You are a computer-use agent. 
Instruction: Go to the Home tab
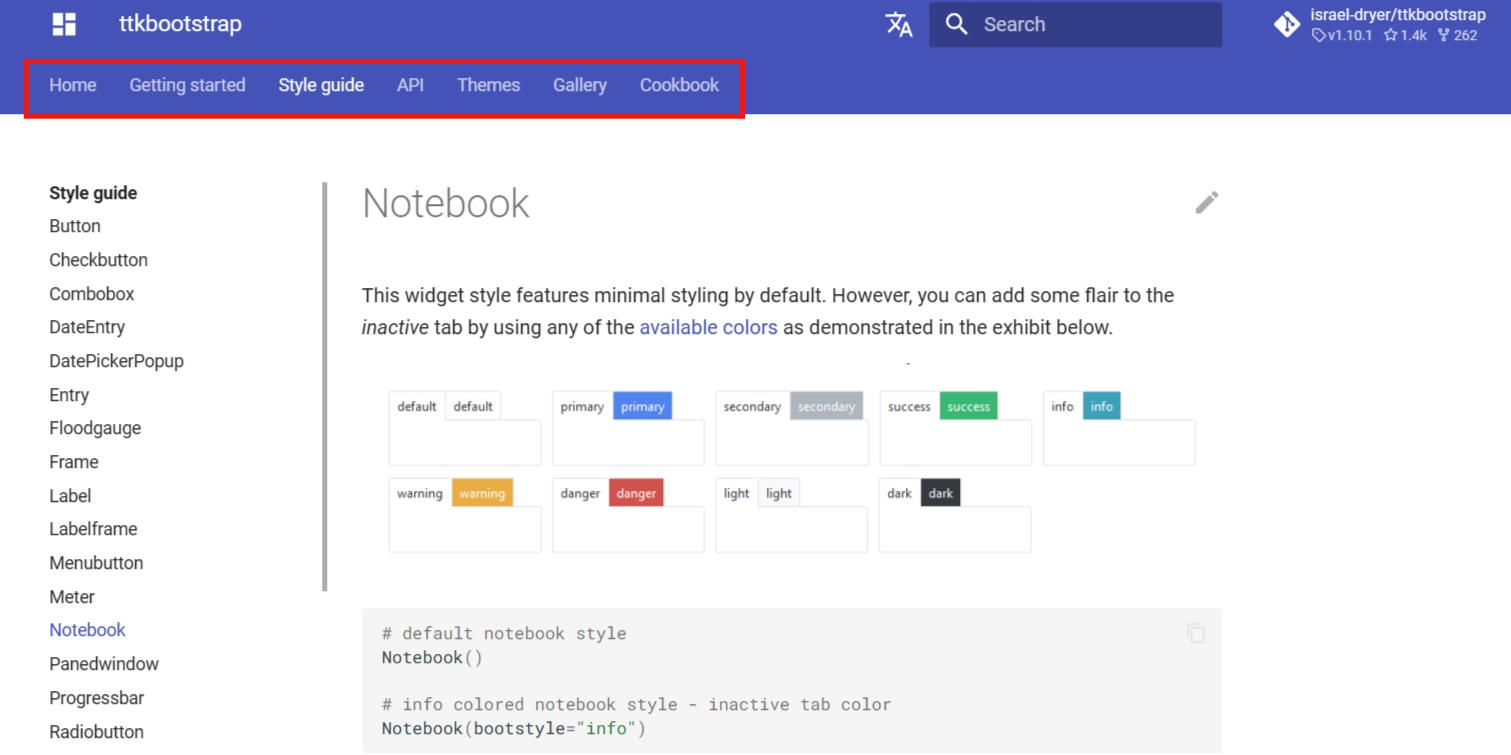73,85
